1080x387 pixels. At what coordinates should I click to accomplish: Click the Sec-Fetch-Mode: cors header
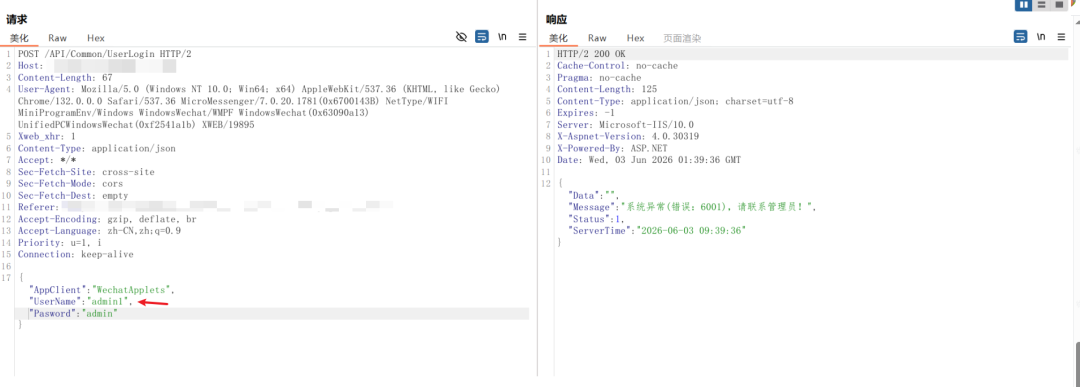[70, 183]
